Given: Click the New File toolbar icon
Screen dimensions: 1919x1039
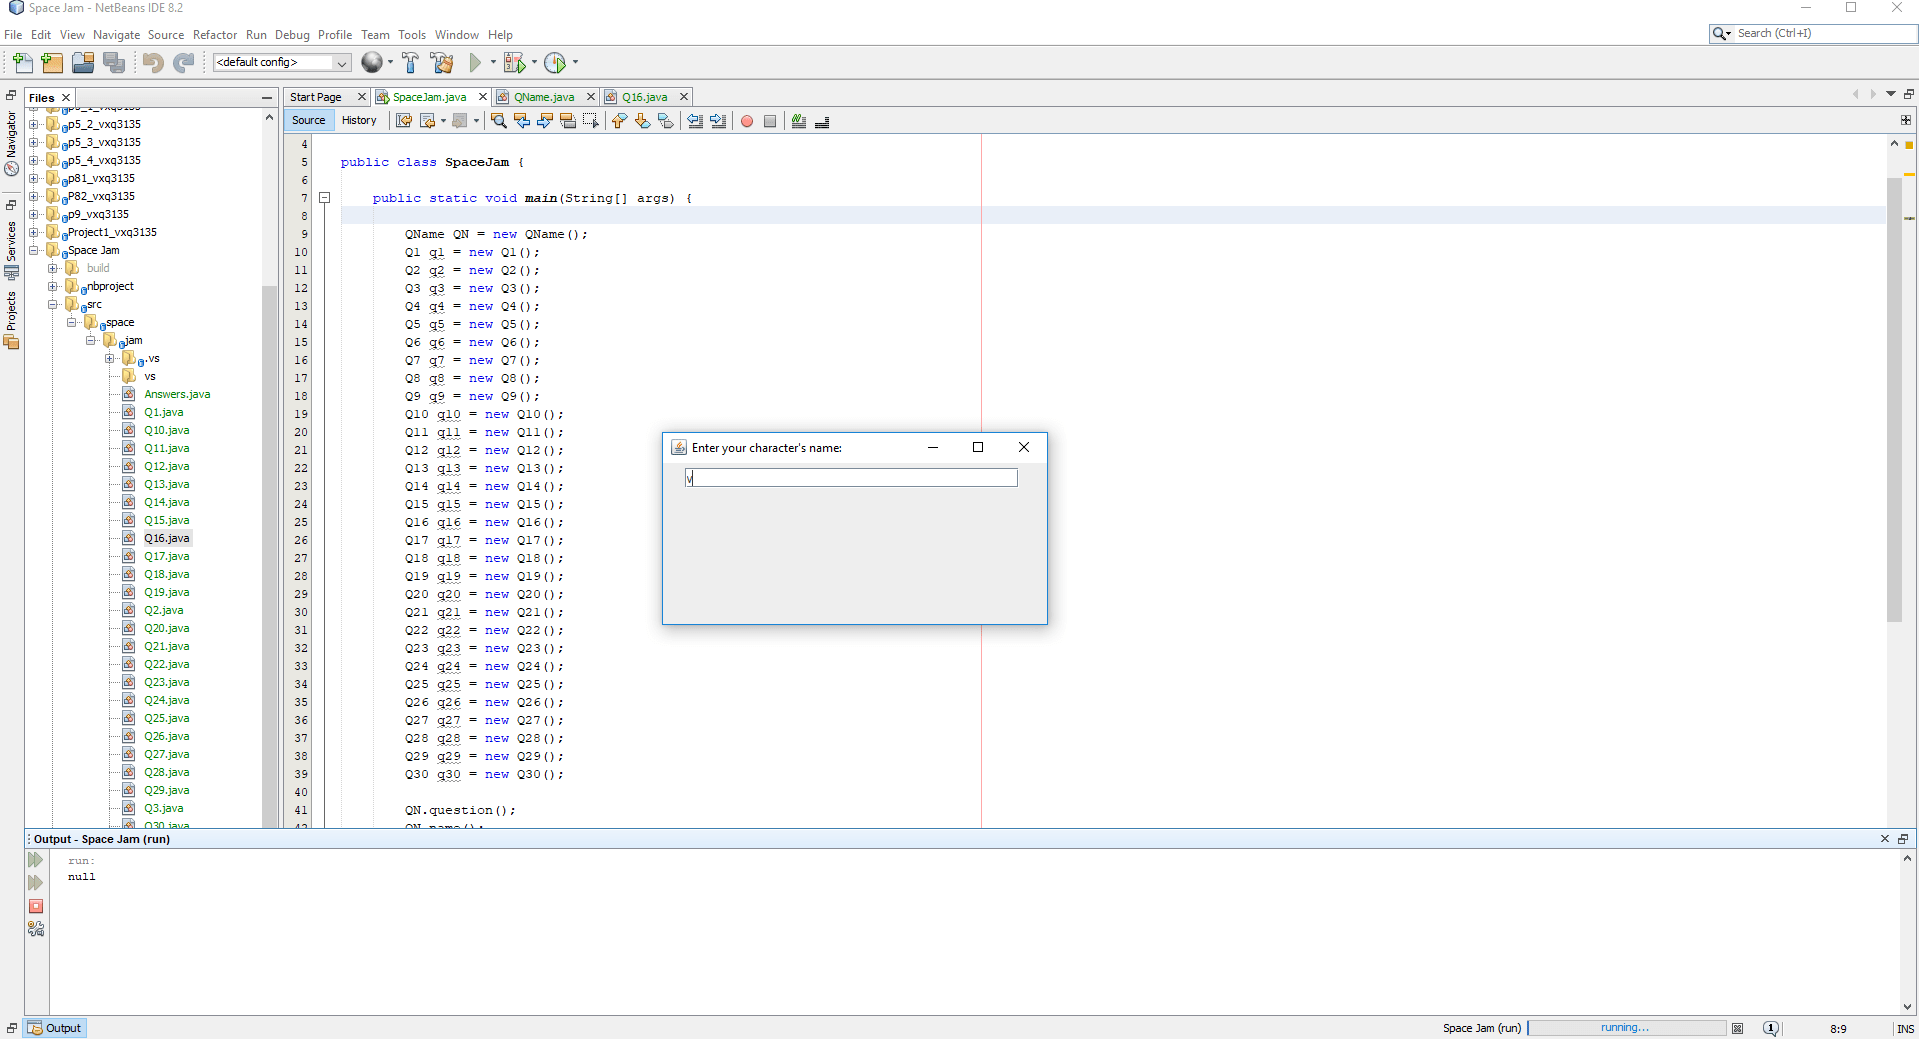Looking at the screenshot, I should 22,63.
